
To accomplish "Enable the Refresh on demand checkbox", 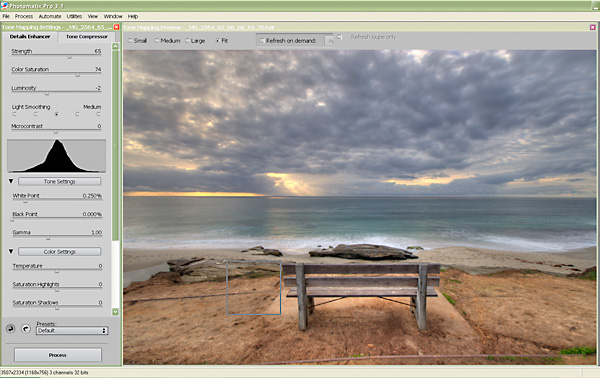I will 262,41.
